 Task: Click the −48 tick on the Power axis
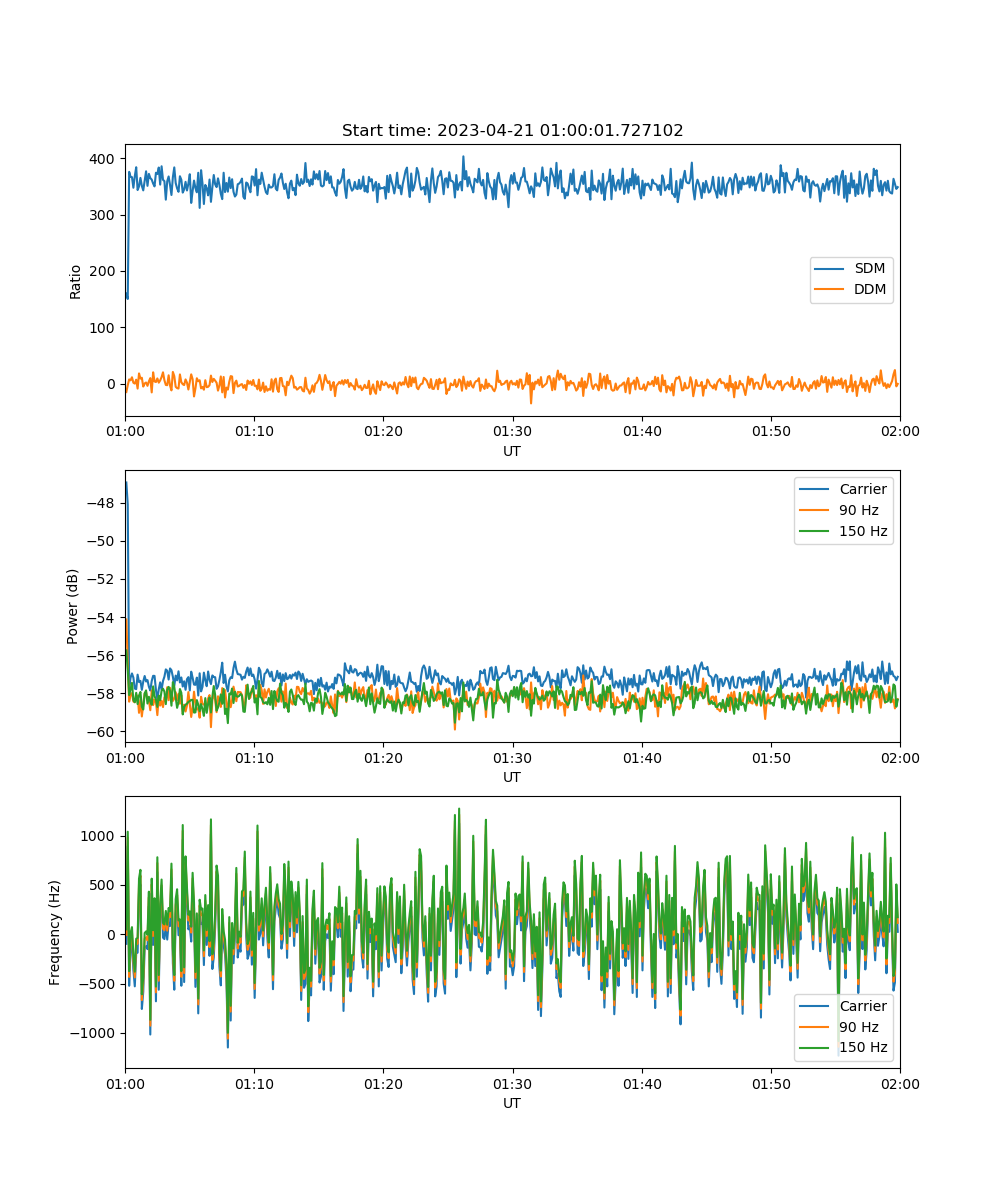click(102, 503)
